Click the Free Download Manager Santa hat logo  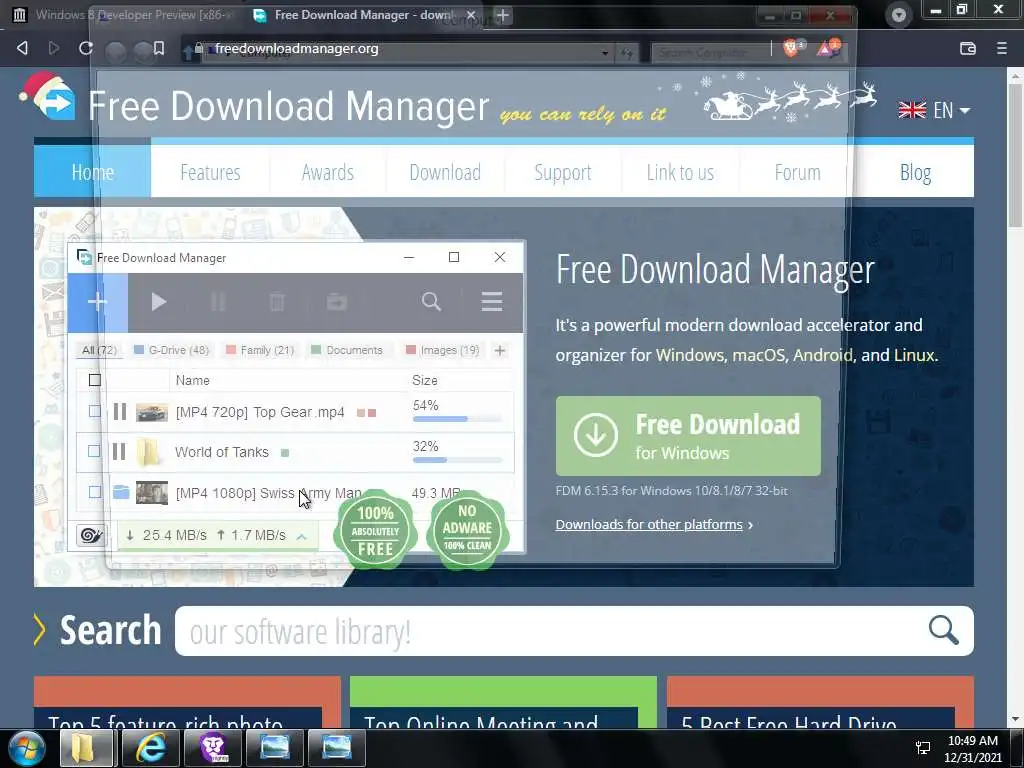coord(47,97)
